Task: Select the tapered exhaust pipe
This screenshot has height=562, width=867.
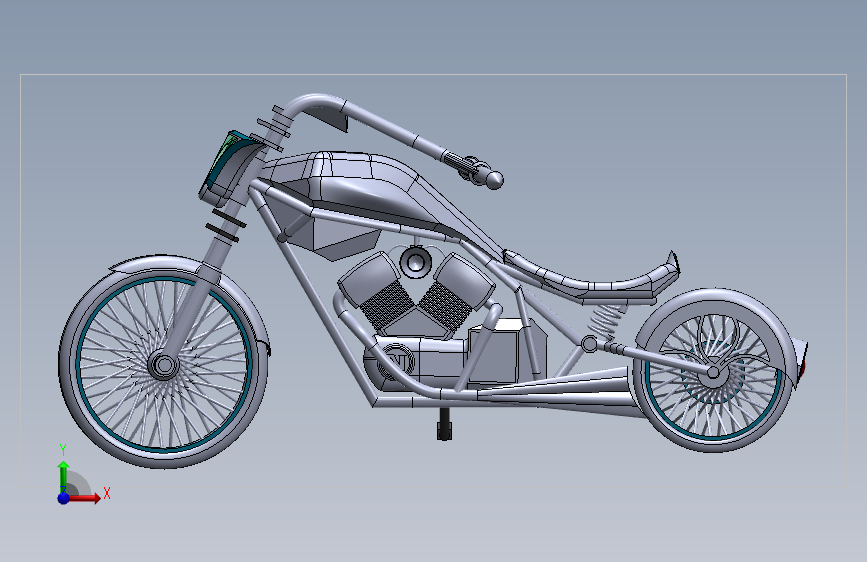Action: [556, 394]
